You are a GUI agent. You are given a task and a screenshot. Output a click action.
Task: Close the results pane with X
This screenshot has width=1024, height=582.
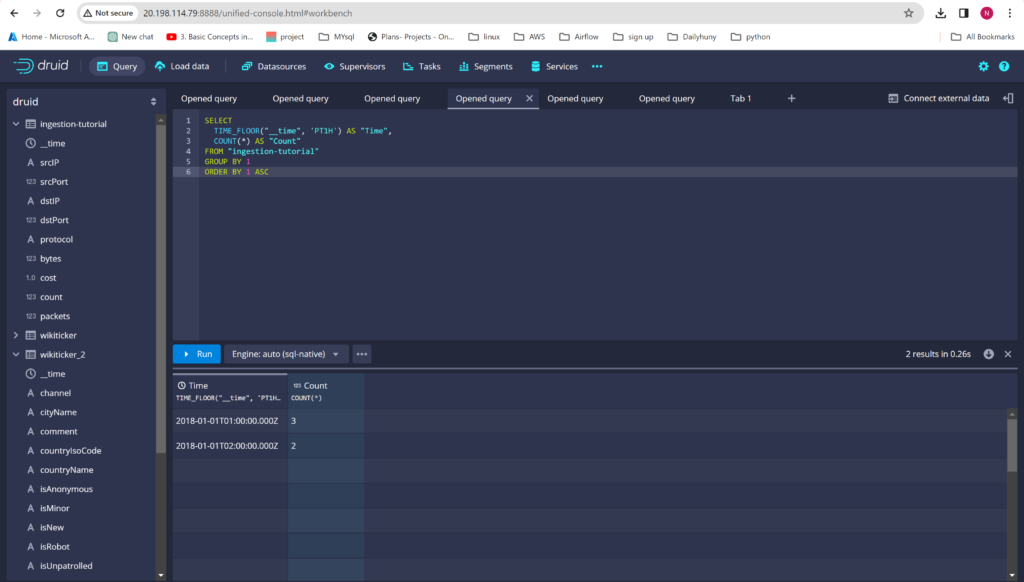tap(1008, 354)
